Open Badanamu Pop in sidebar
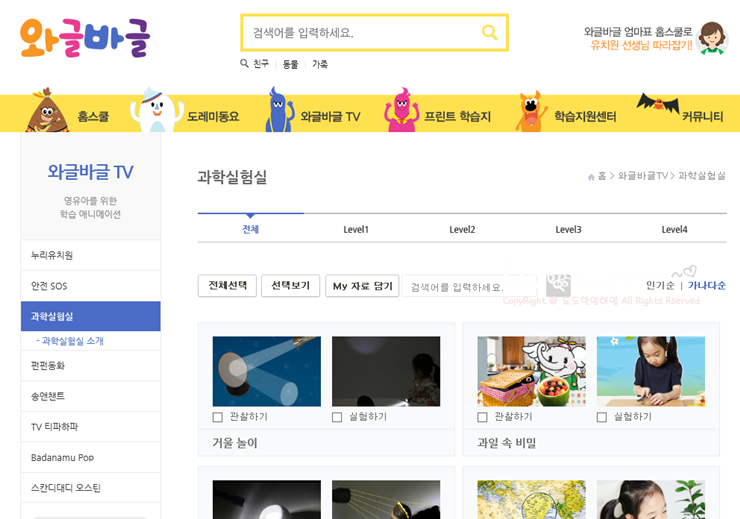 tap(91, 457)
